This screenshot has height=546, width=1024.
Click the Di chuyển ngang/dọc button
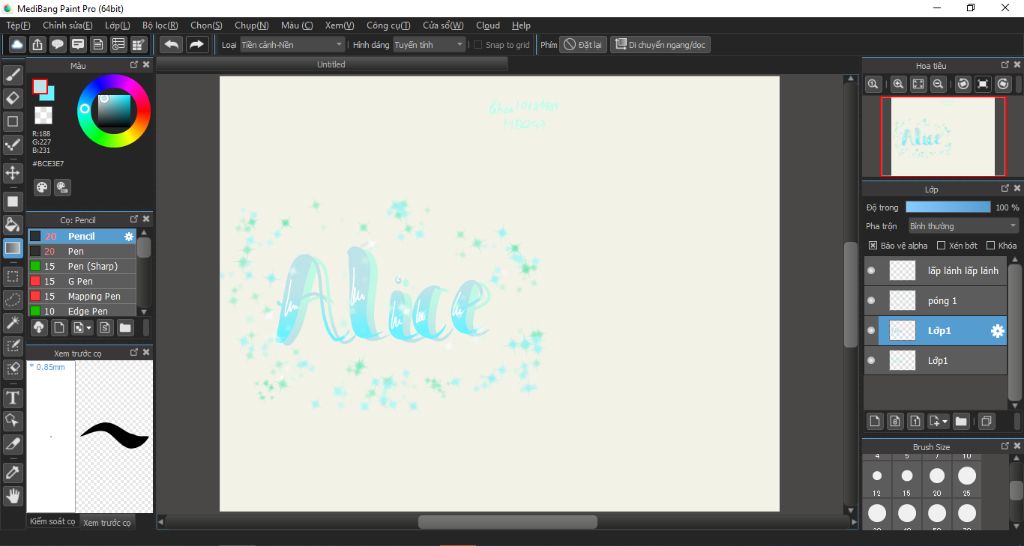coord(660,45)
